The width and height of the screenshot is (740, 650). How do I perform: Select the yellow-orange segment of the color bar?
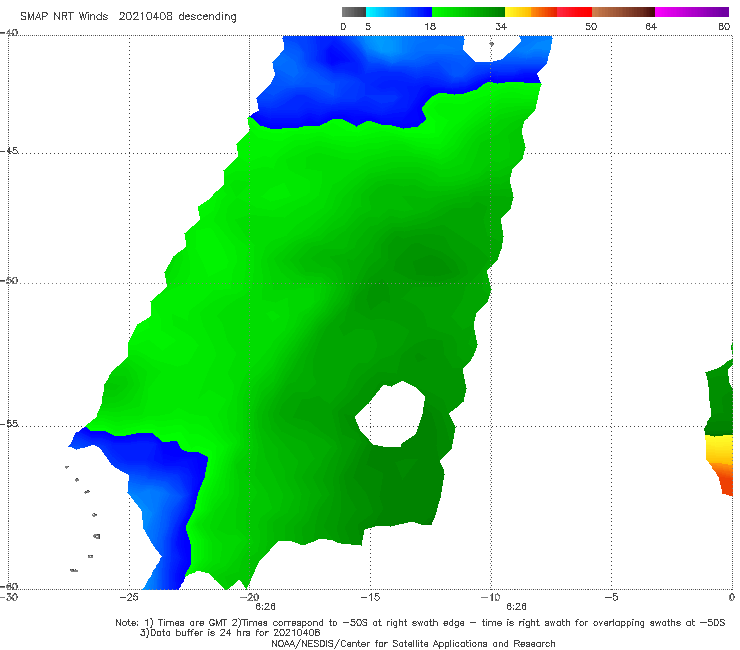coord(530,12)
